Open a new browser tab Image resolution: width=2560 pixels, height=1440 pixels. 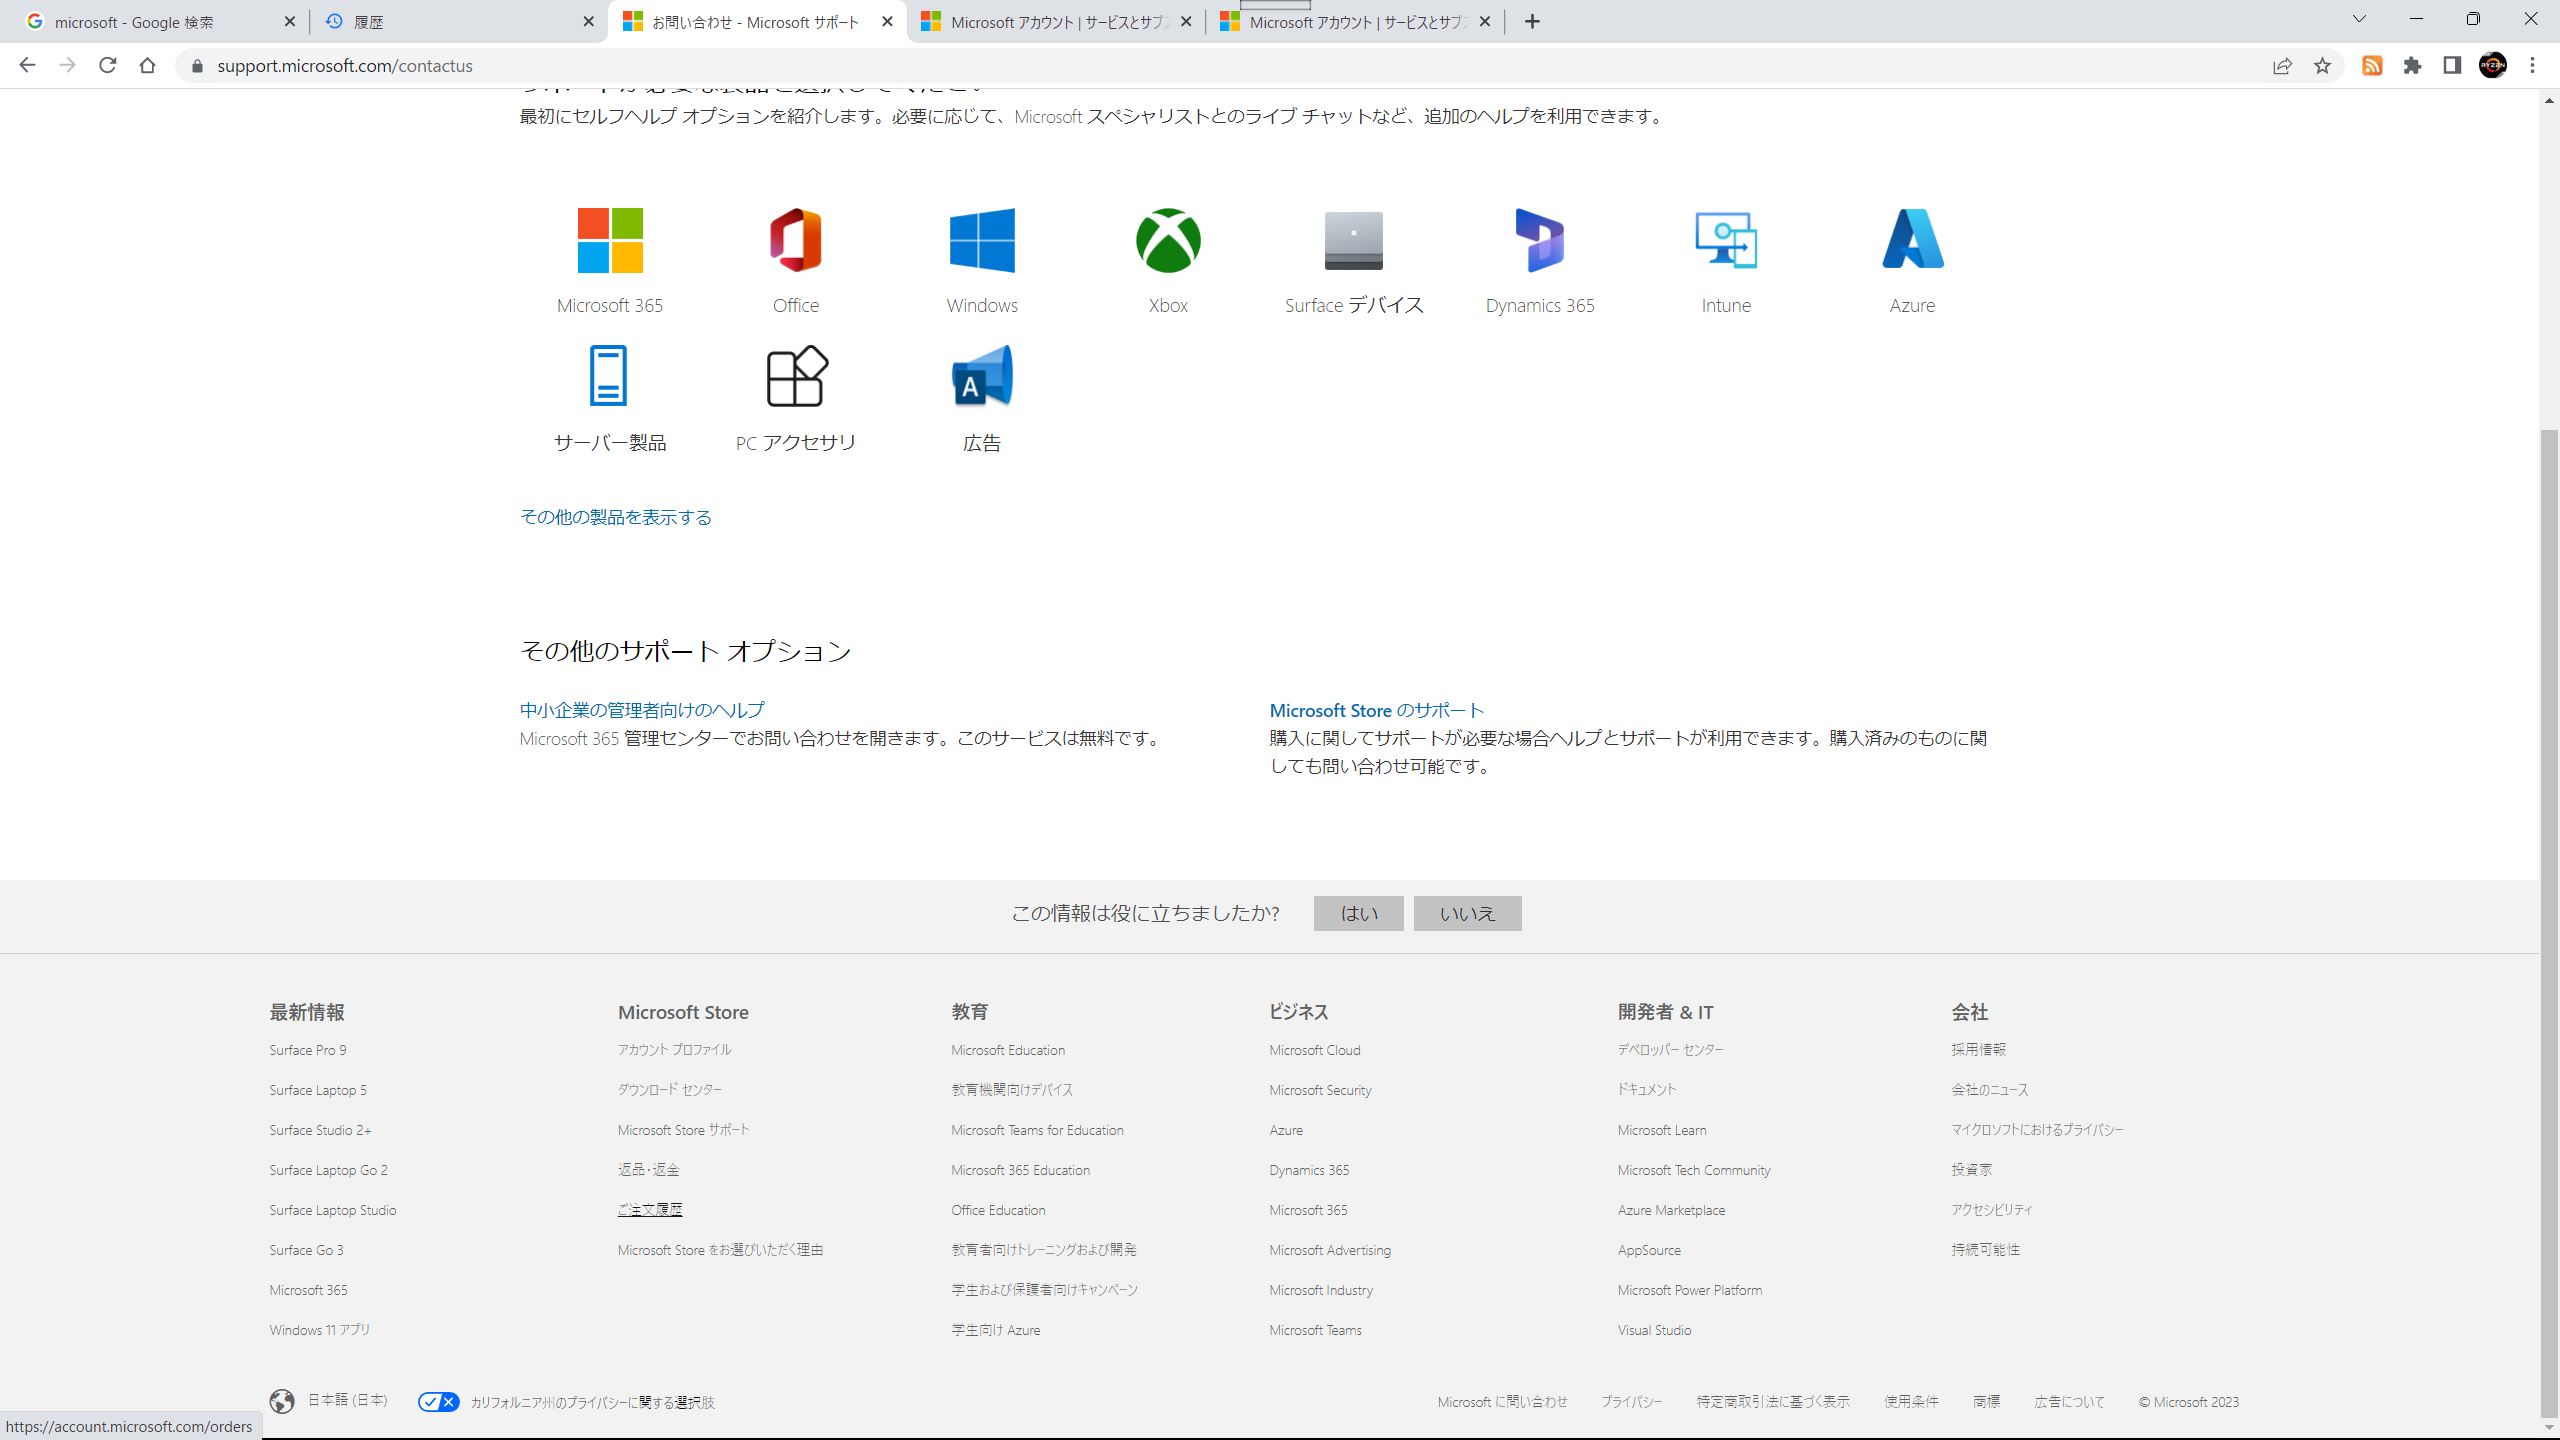point(1532,21)
